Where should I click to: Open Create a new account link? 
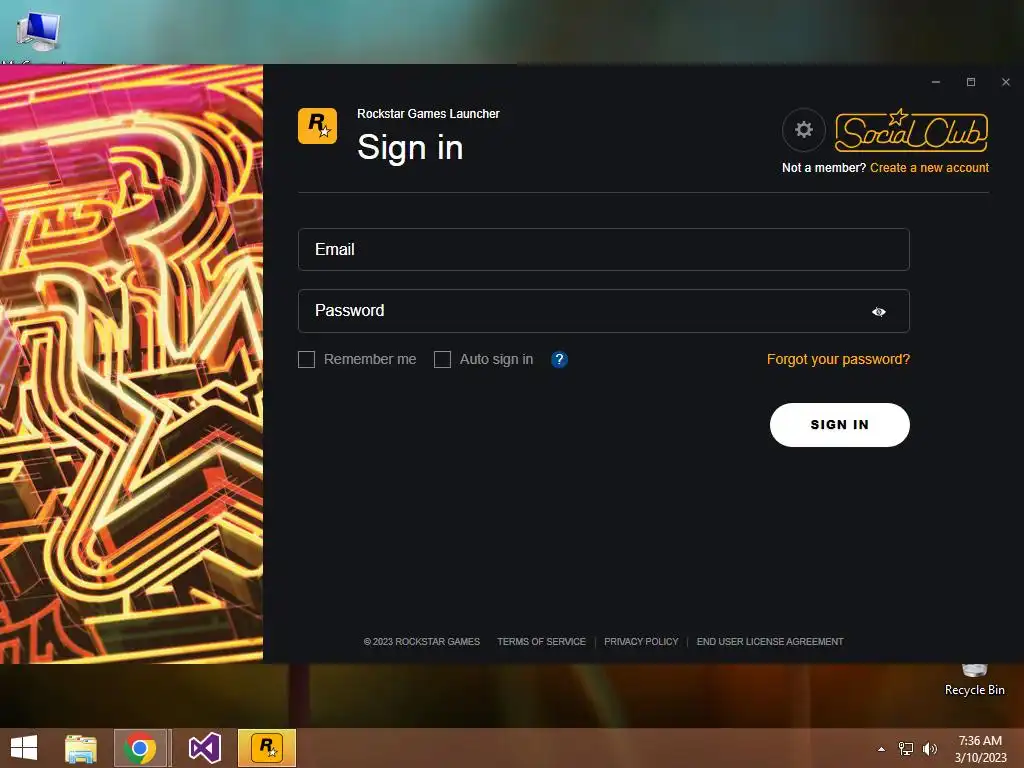click(929, 168)
